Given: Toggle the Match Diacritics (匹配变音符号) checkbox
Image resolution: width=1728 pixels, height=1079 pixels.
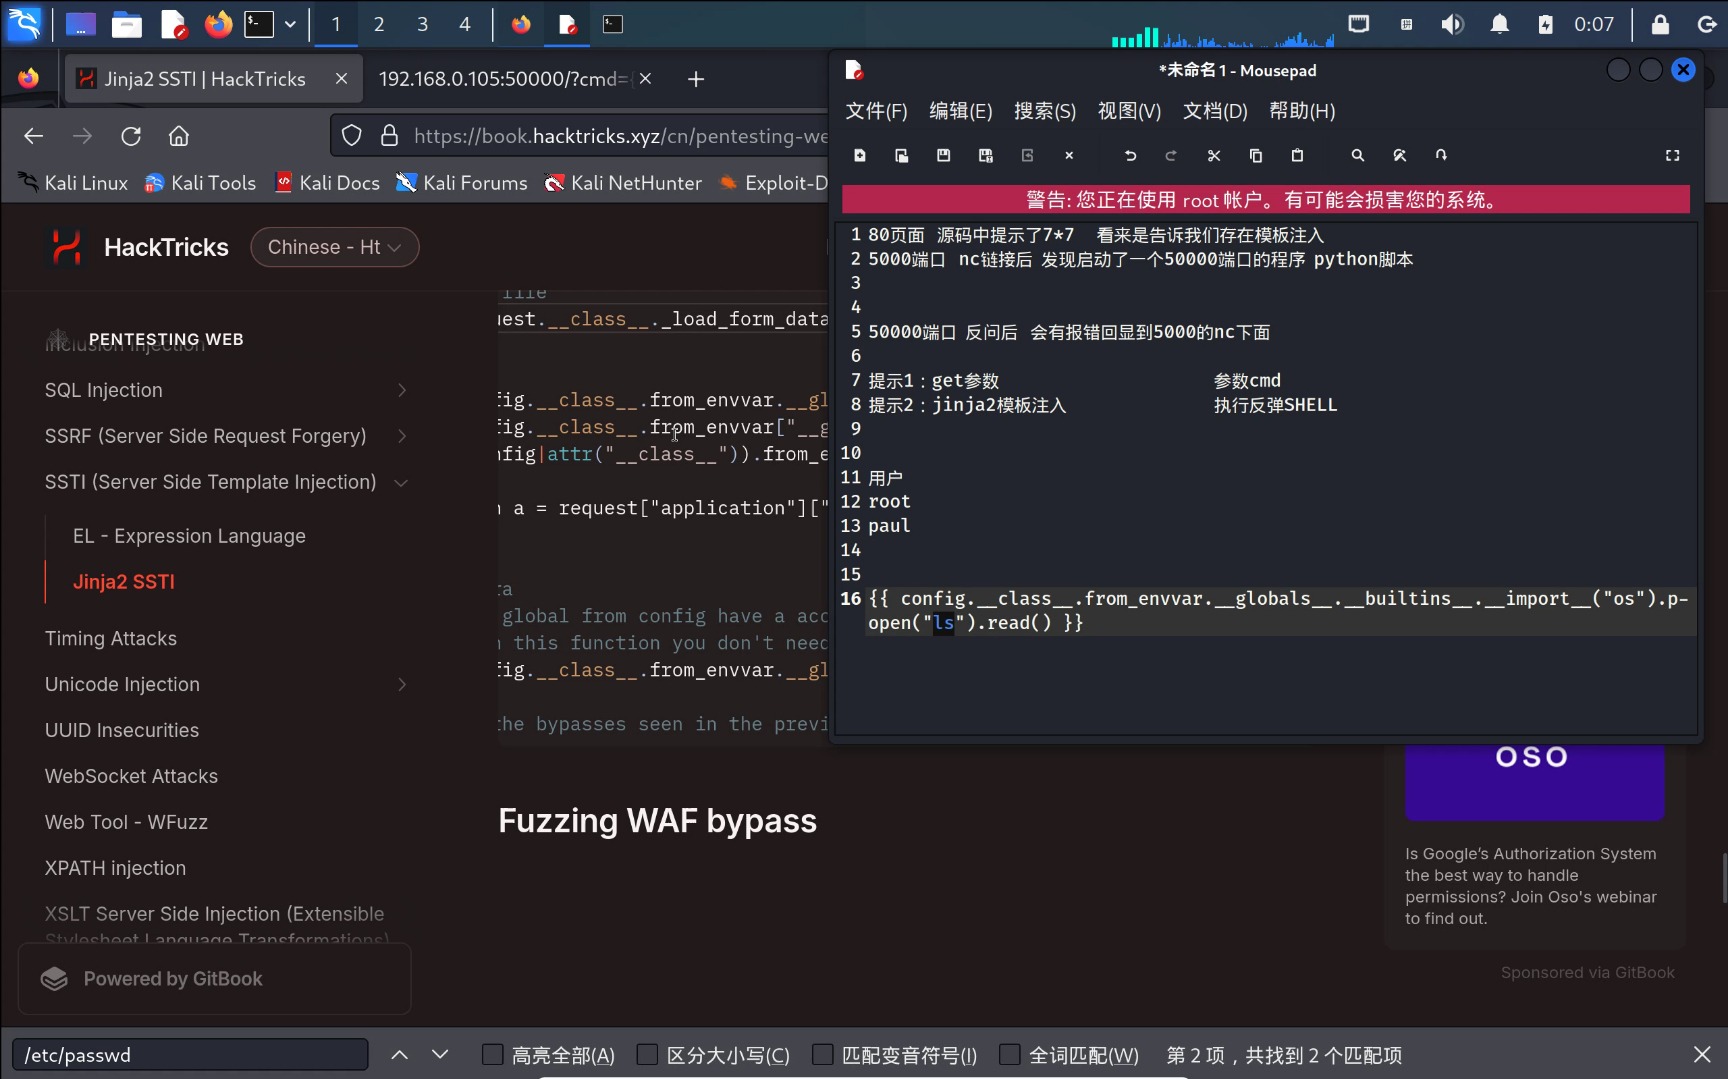Looking at the screenshot, I should (822, 1054).
